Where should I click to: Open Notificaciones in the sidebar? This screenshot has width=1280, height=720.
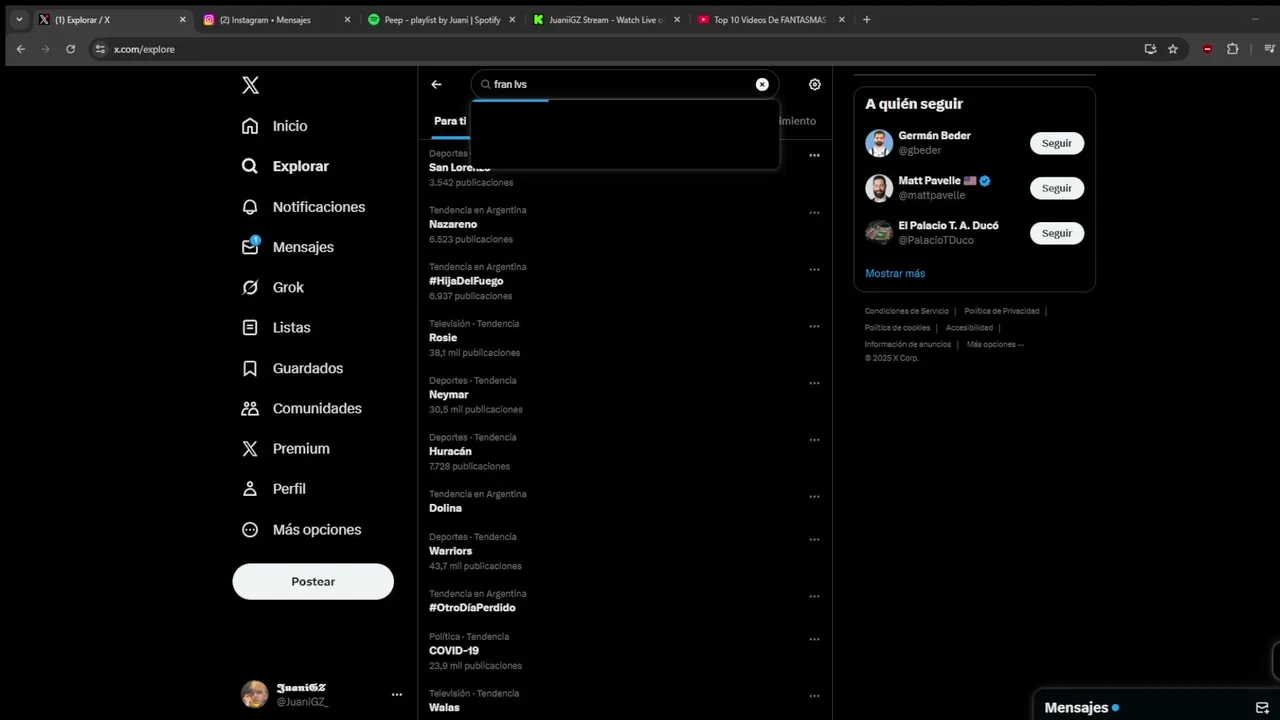(303, 207)
